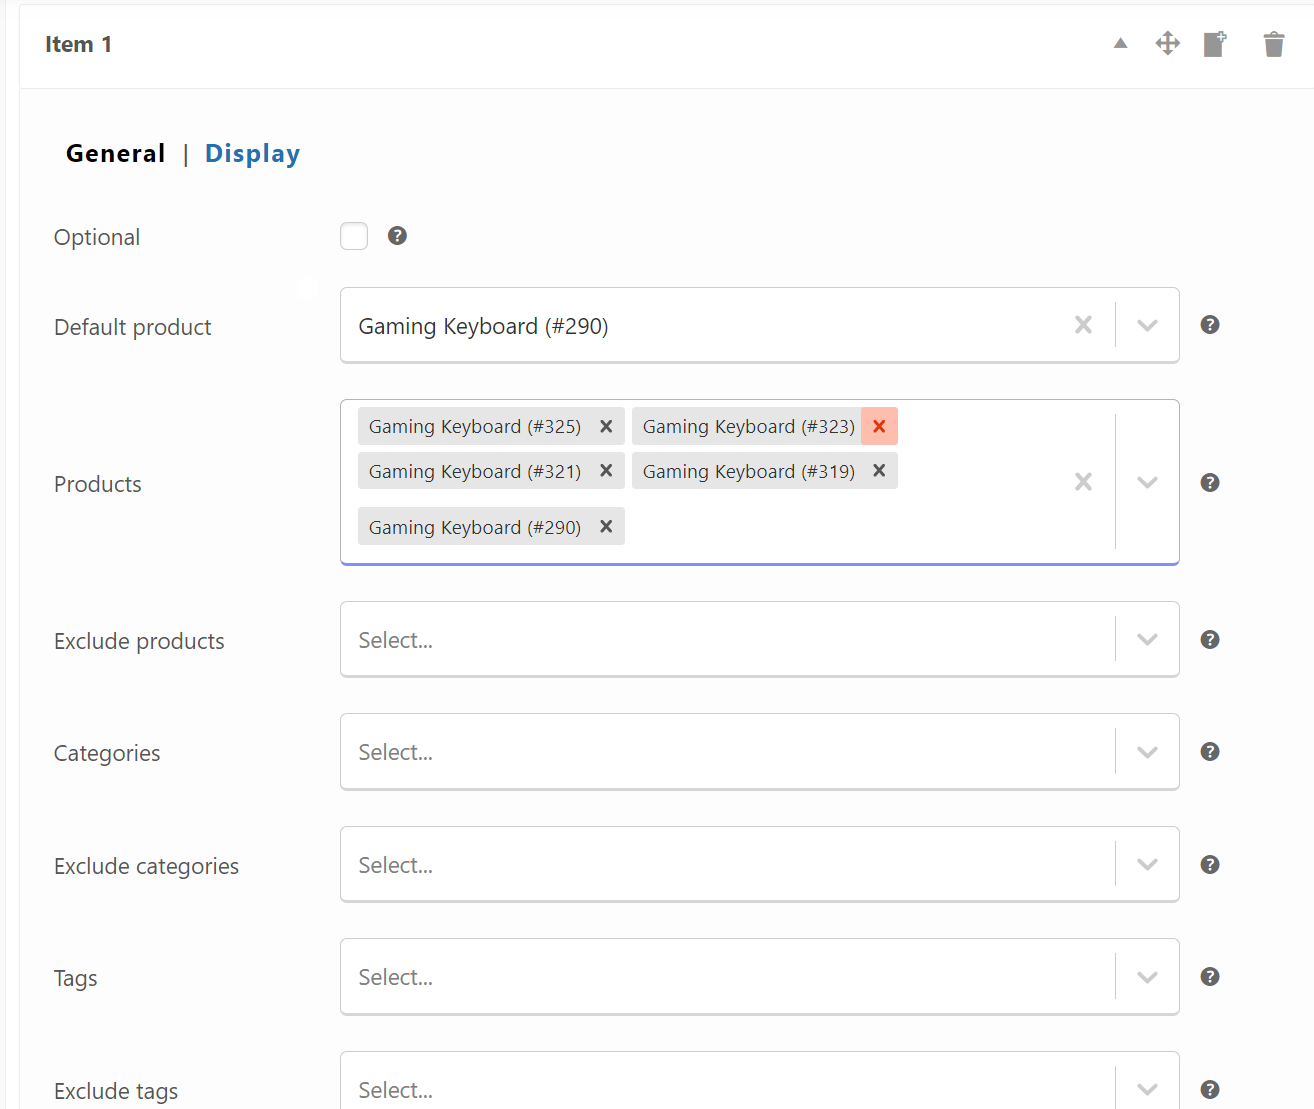Viewport: 1314px width, 1109px height.
Task: Remove Gaming Keyboard (#321) from Products
Action: coord(606,471)
